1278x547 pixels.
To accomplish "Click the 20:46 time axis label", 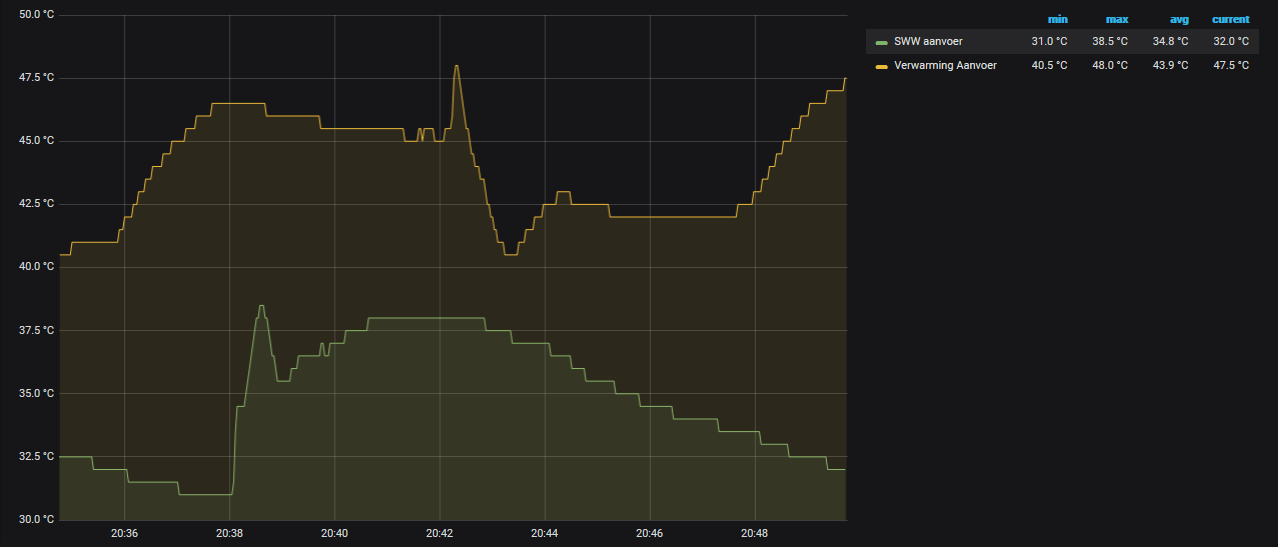I will (x=649, y=534).
